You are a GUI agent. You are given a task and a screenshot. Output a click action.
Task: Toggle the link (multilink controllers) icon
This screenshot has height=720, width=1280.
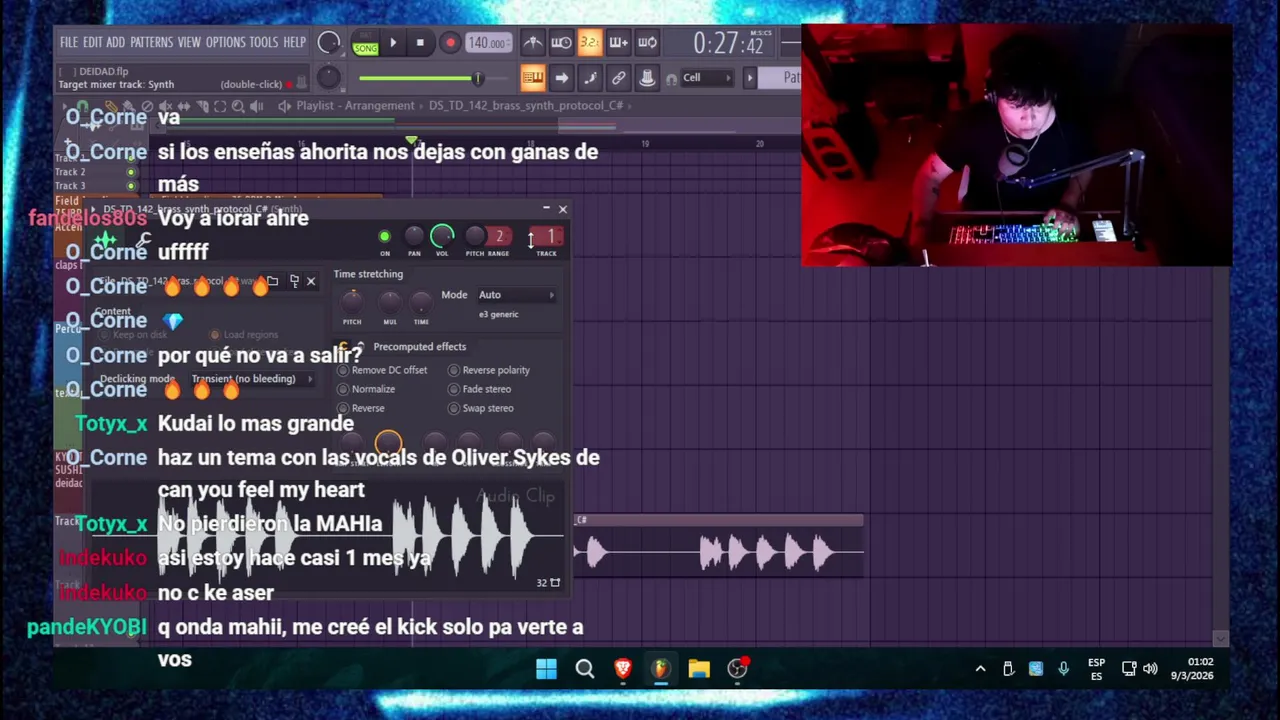pos(618,78)
